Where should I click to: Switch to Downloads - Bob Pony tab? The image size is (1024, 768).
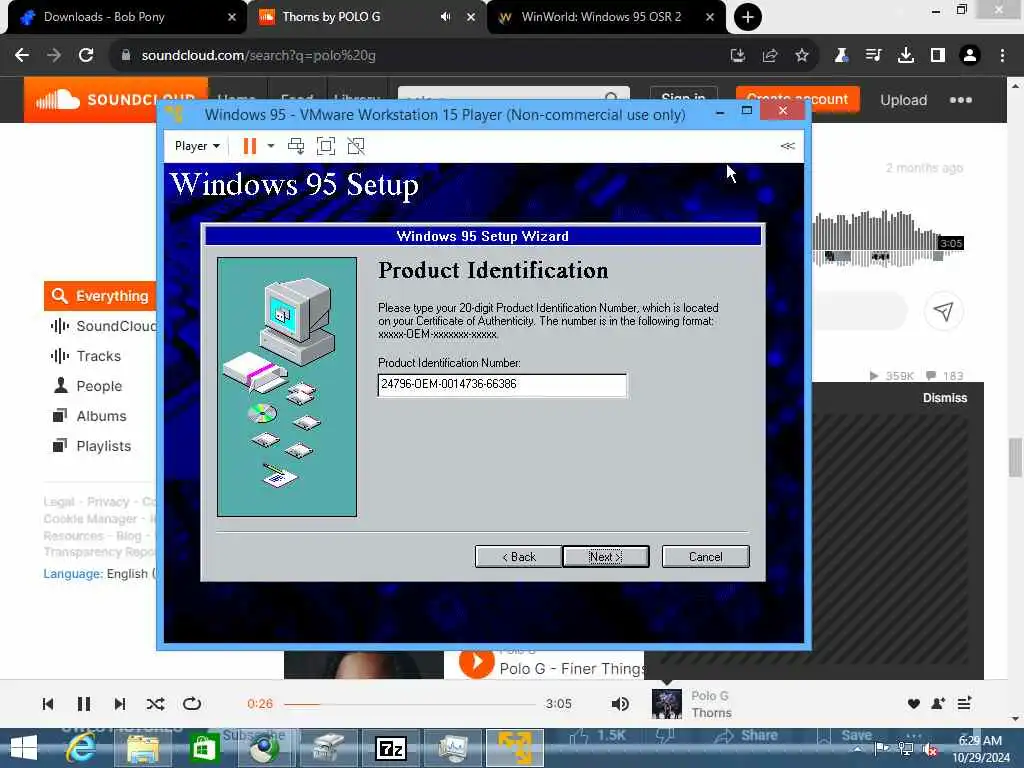tap(125, 17)
